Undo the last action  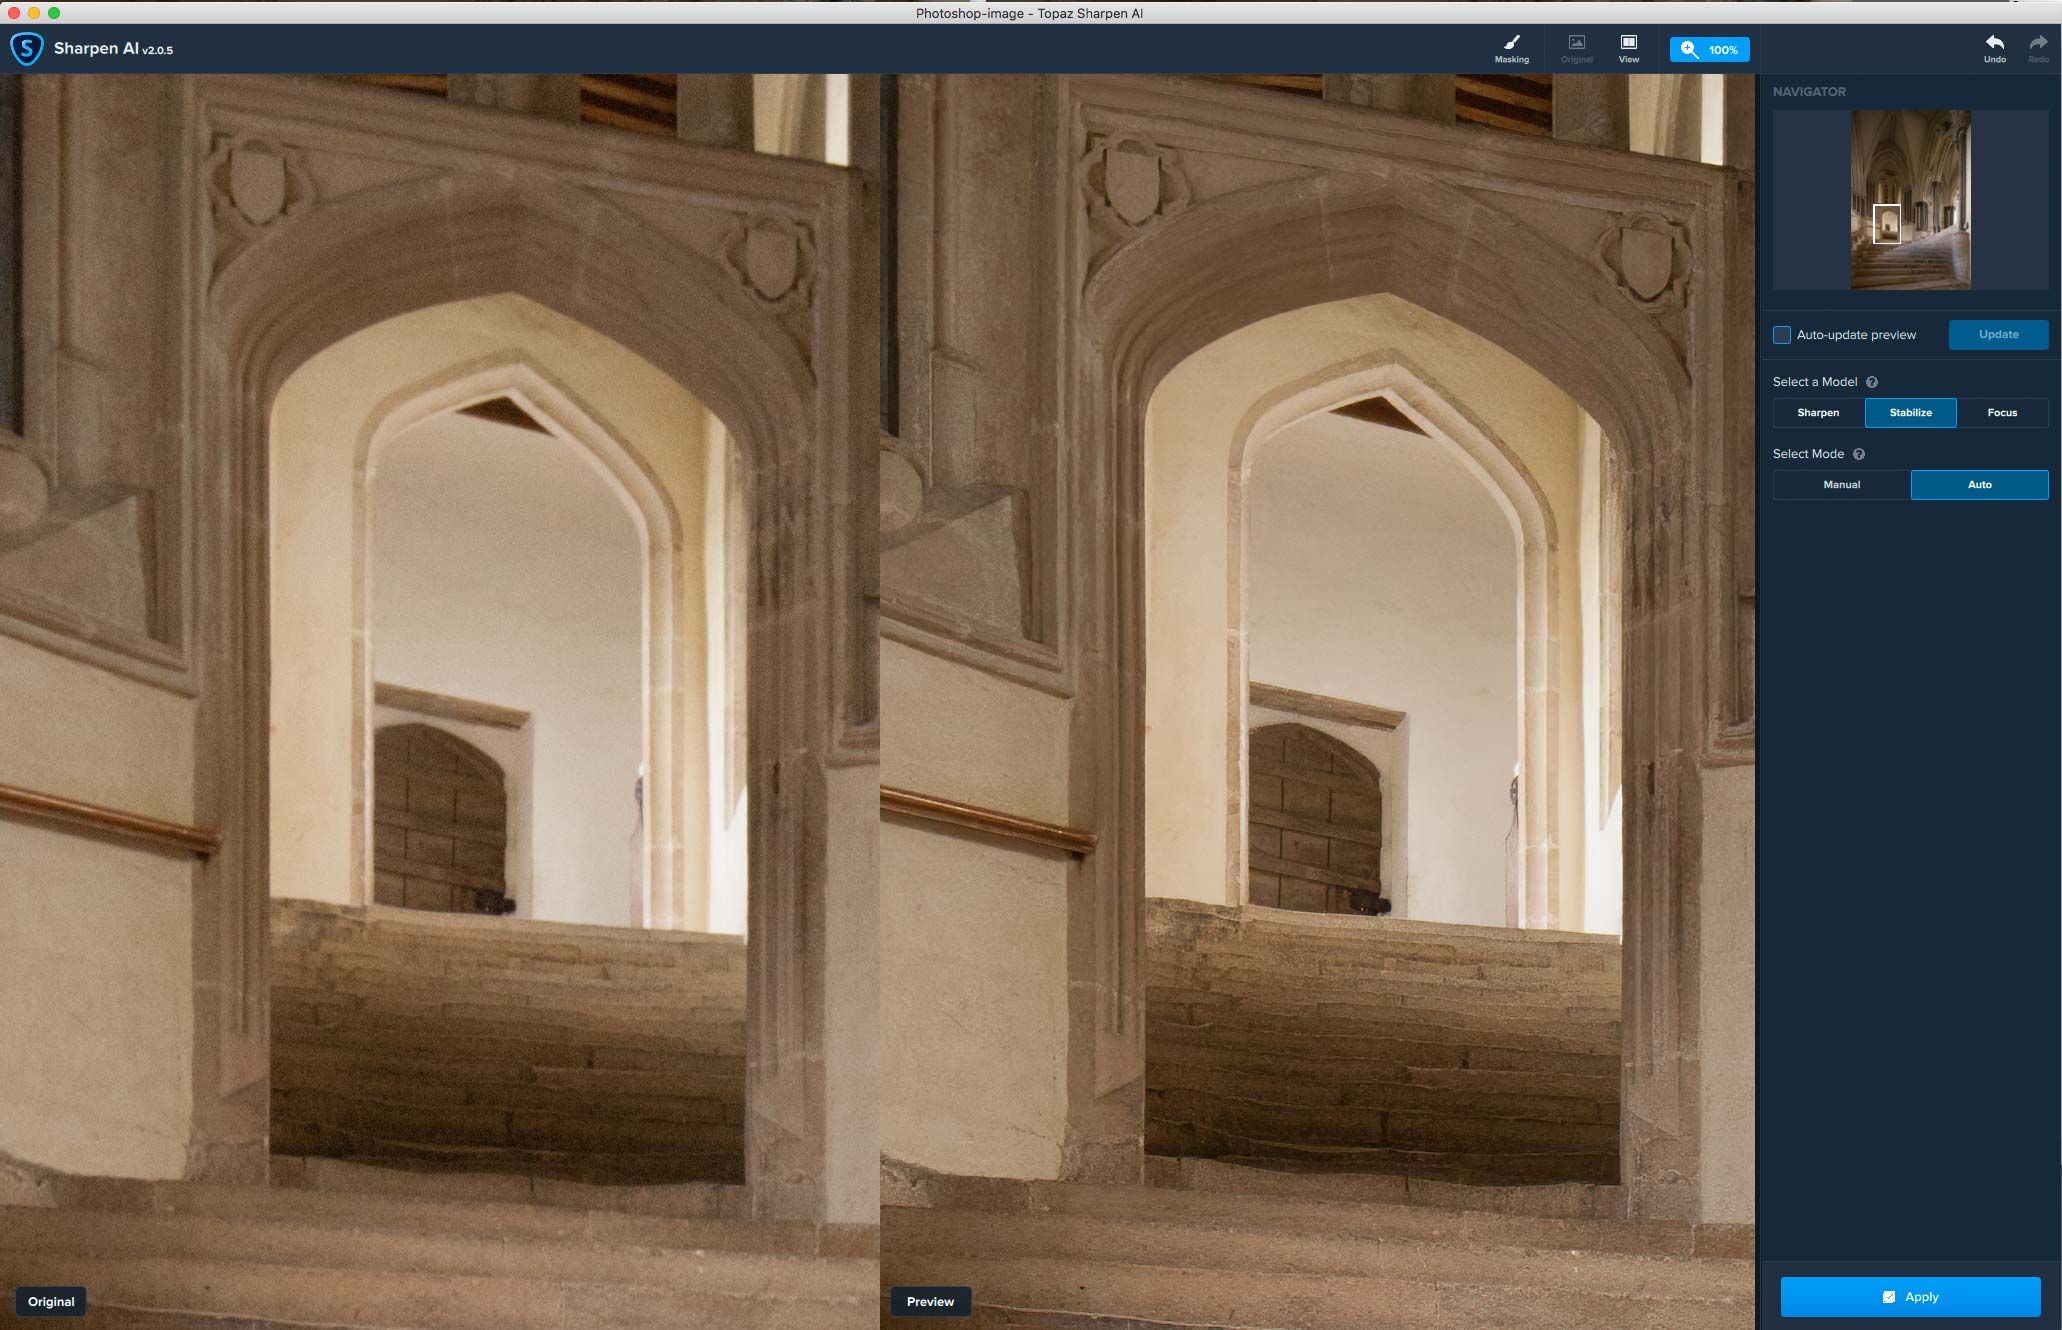(1994, 48)
